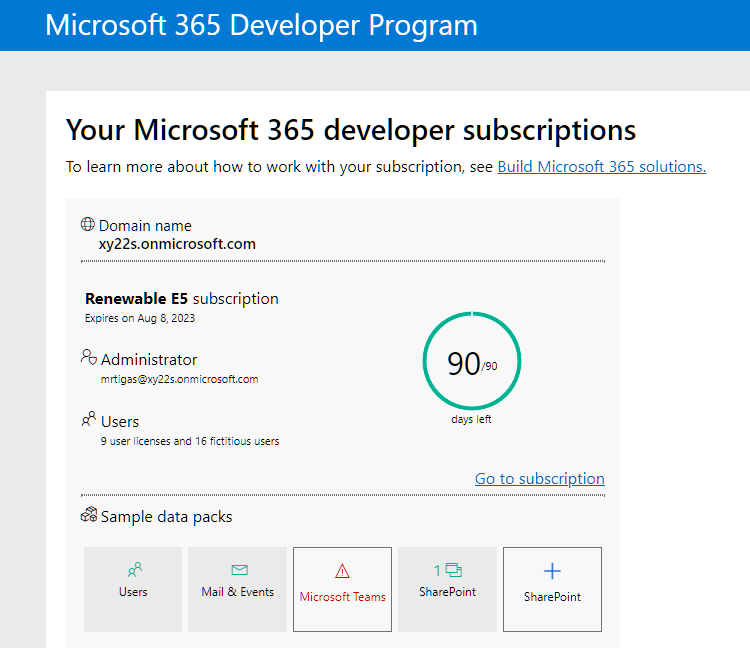Click the Domain name label
Viewport: 750px width, 648px height.
tap(145, 225)
